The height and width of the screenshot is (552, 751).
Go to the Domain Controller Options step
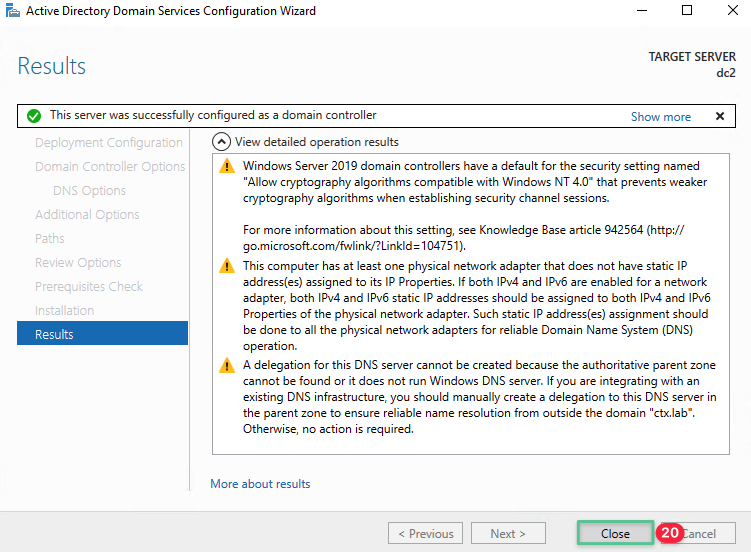[x=110, y=167]
